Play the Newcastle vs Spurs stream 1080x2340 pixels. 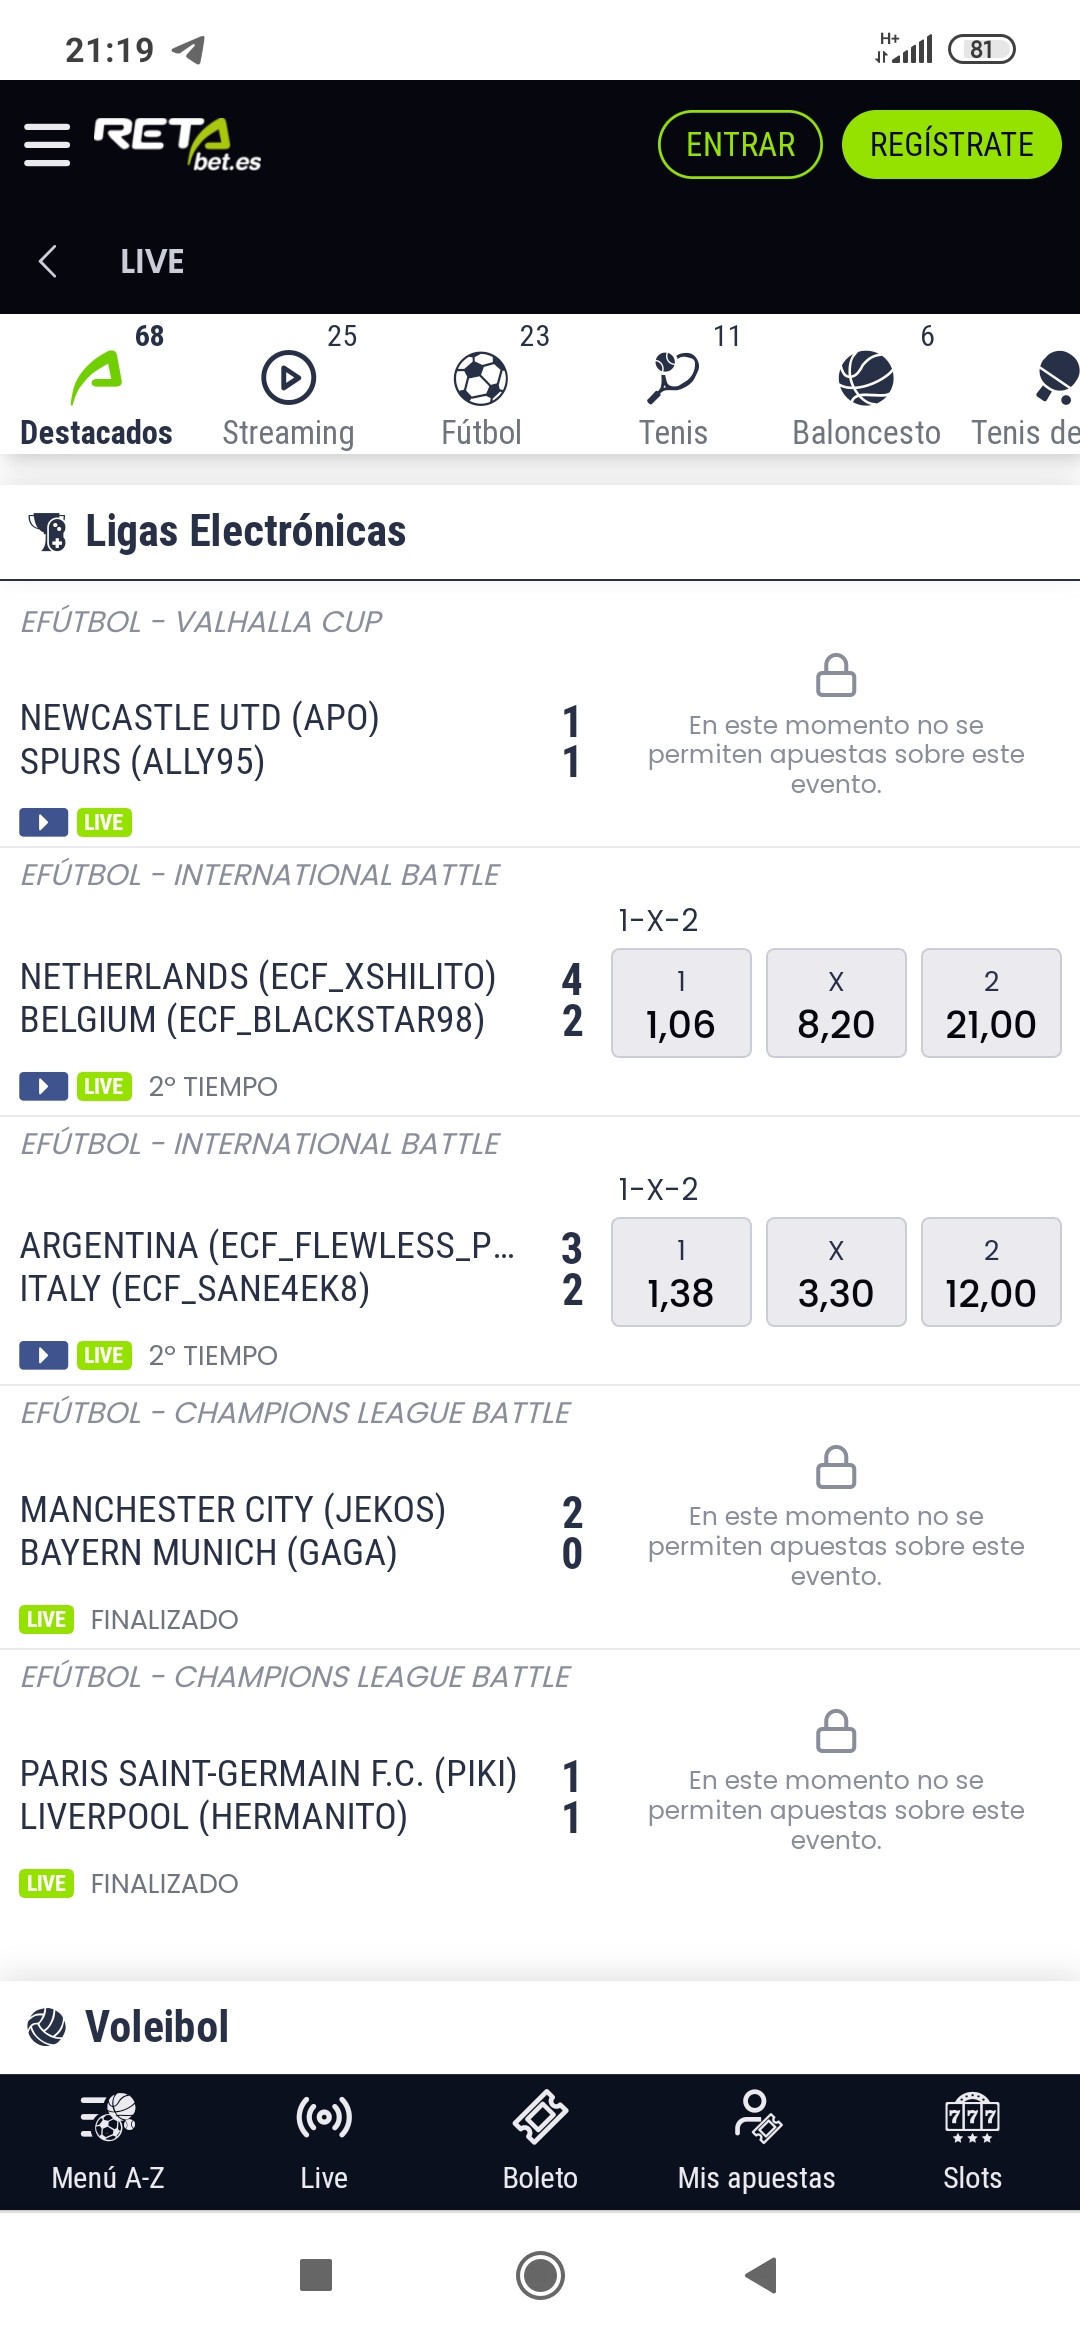click(43, 822)
